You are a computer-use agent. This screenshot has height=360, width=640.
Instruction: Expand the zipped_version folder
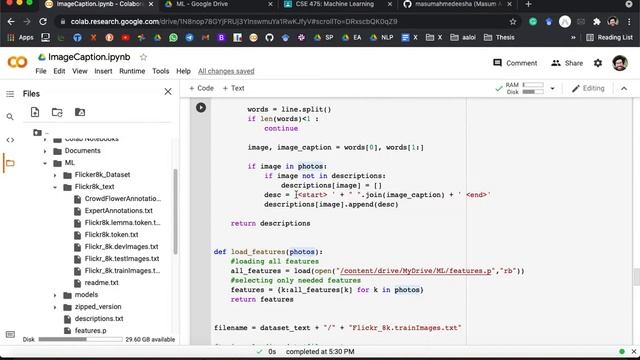55,307
